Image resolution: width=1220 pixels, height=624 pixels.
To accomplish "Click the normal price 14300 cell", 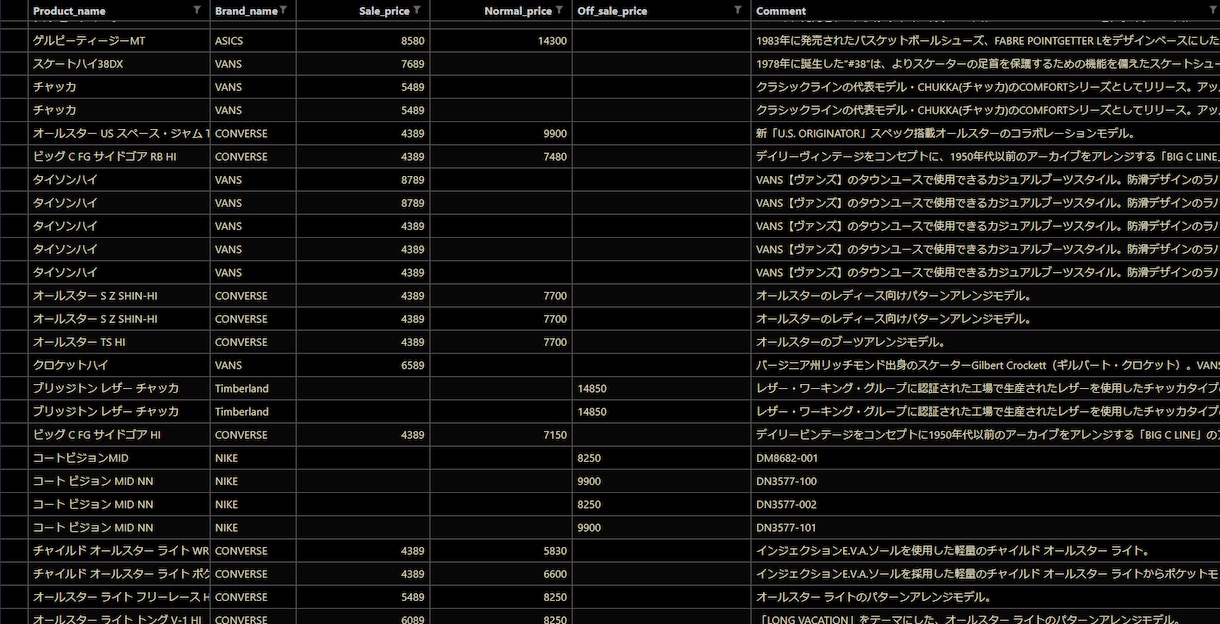I will tap(501, 41).
